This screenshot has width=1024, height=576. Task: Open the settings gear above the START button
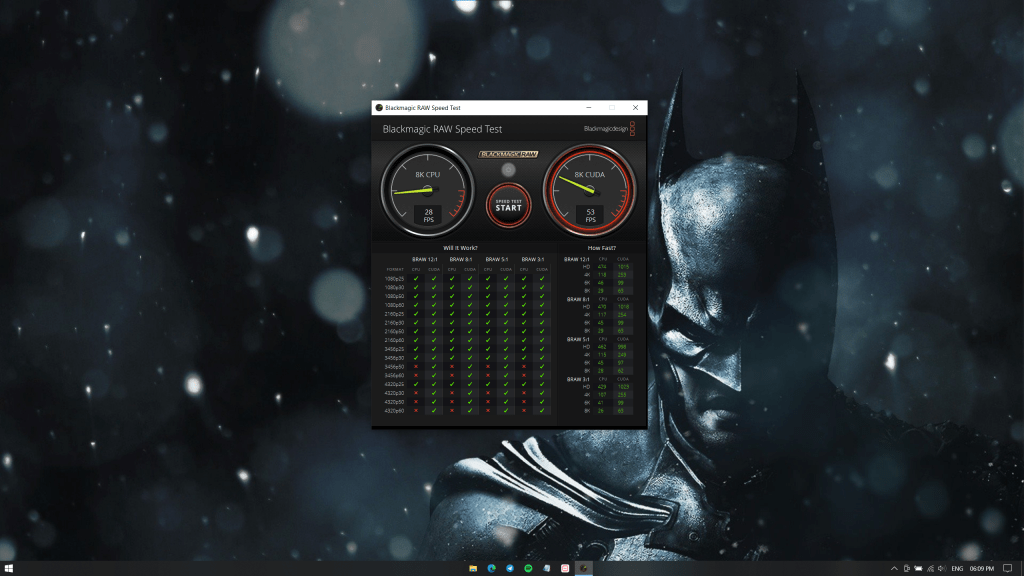(x=508, y=170)
